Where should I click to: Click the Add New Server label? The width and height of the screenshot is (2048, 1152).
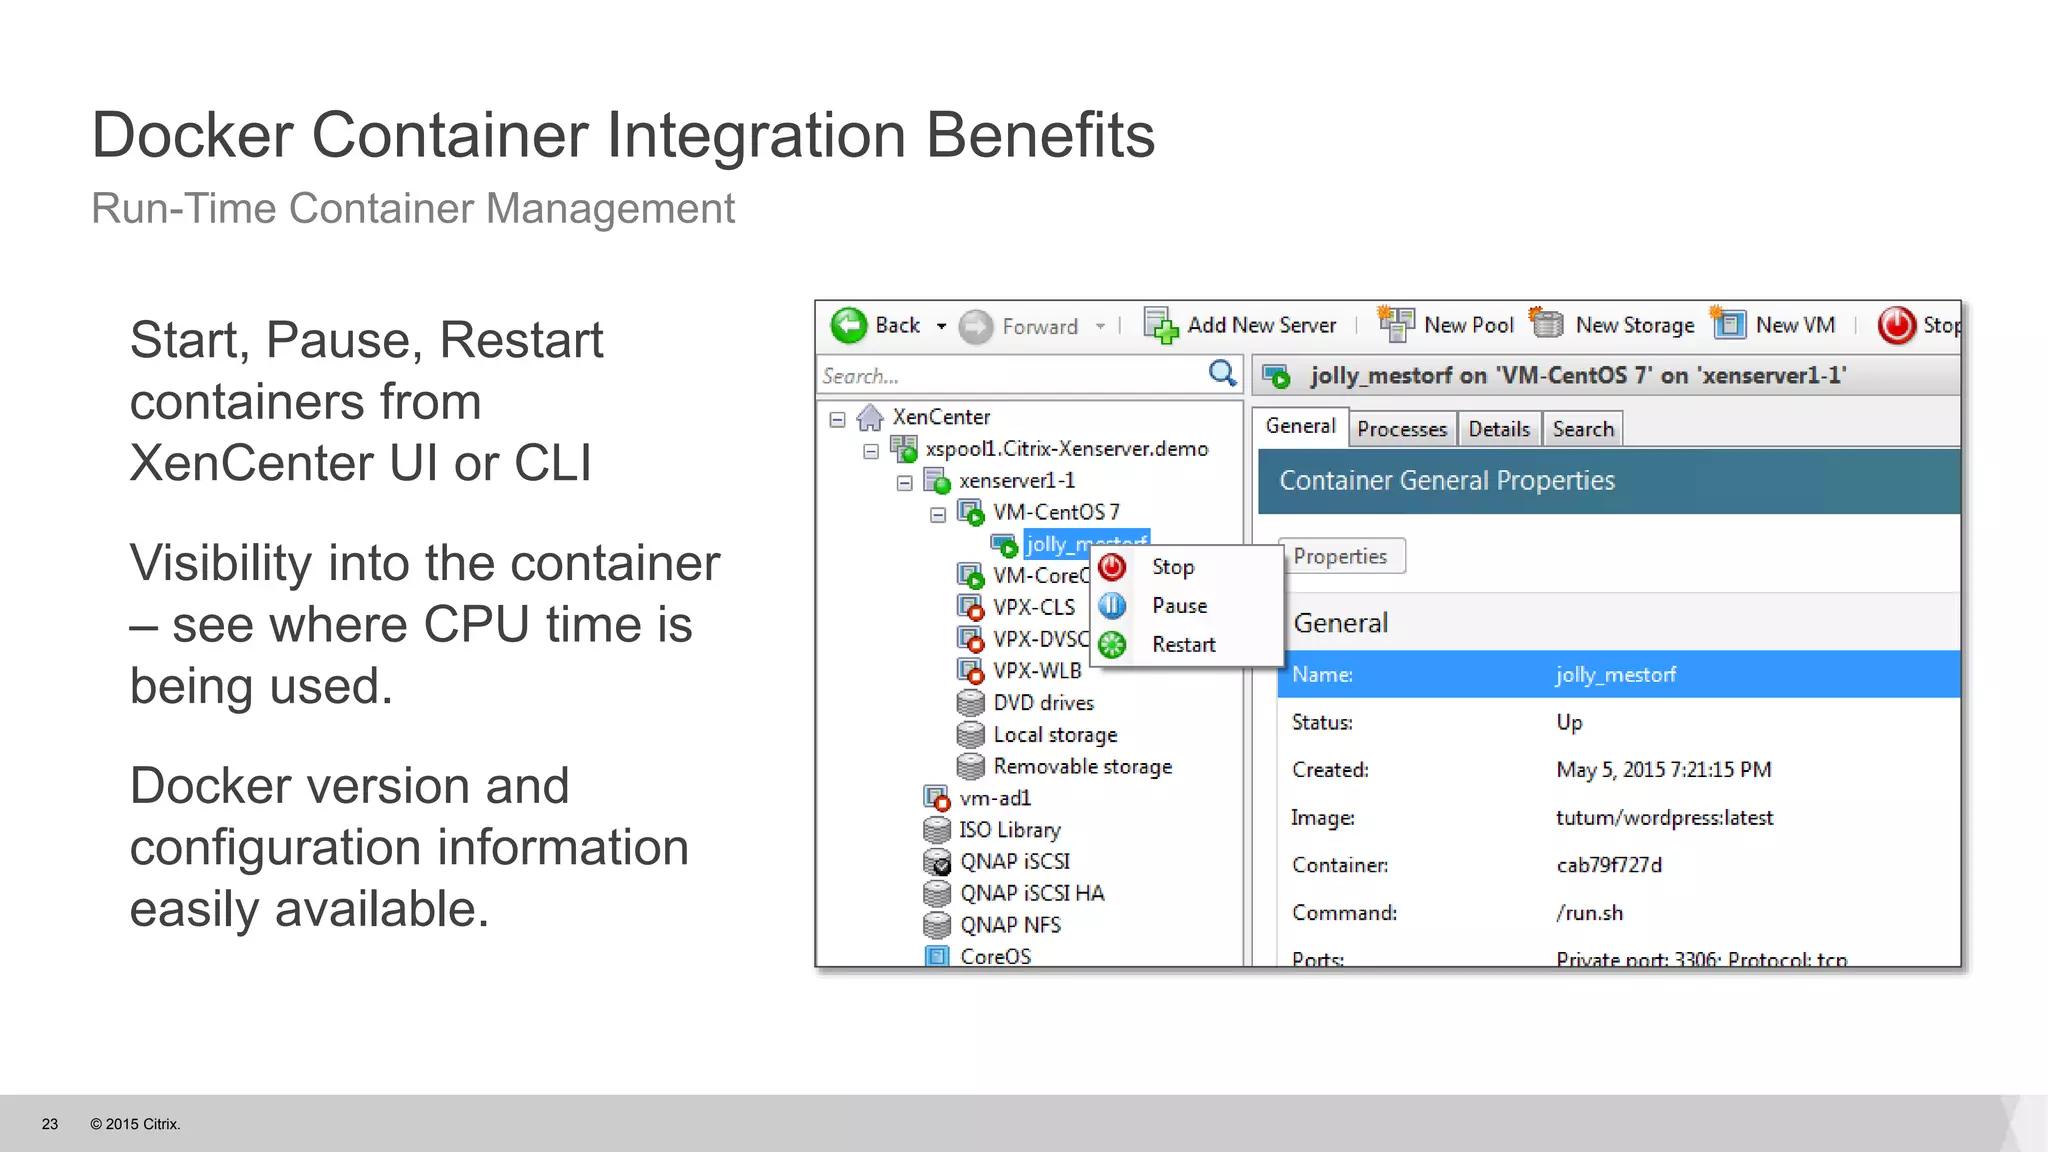(x=1261, y=325)
